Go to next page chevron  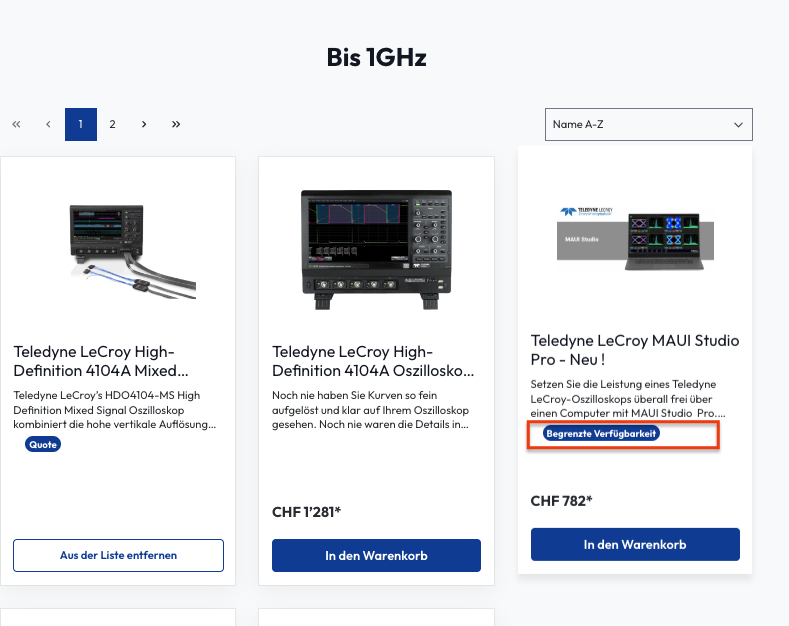[x=144, y=124]
